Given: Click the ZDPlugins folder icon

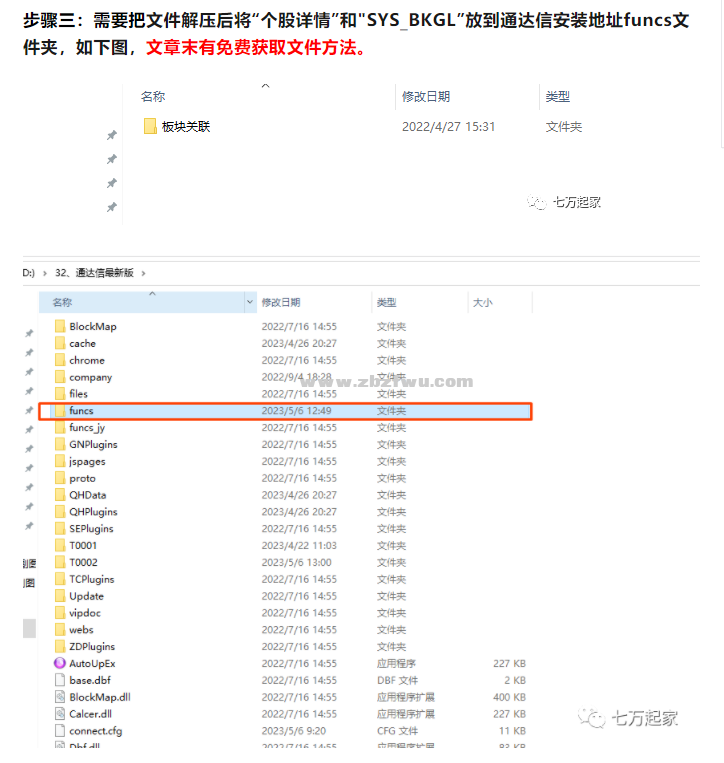Looking at the screenshot, I should [x=60, y=646].
